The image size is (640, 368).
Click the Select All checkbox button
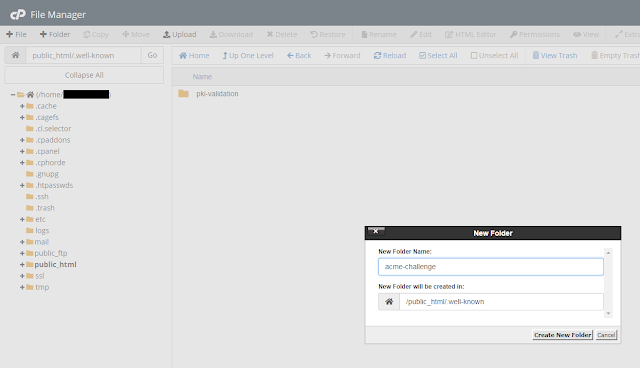point(438,55)
